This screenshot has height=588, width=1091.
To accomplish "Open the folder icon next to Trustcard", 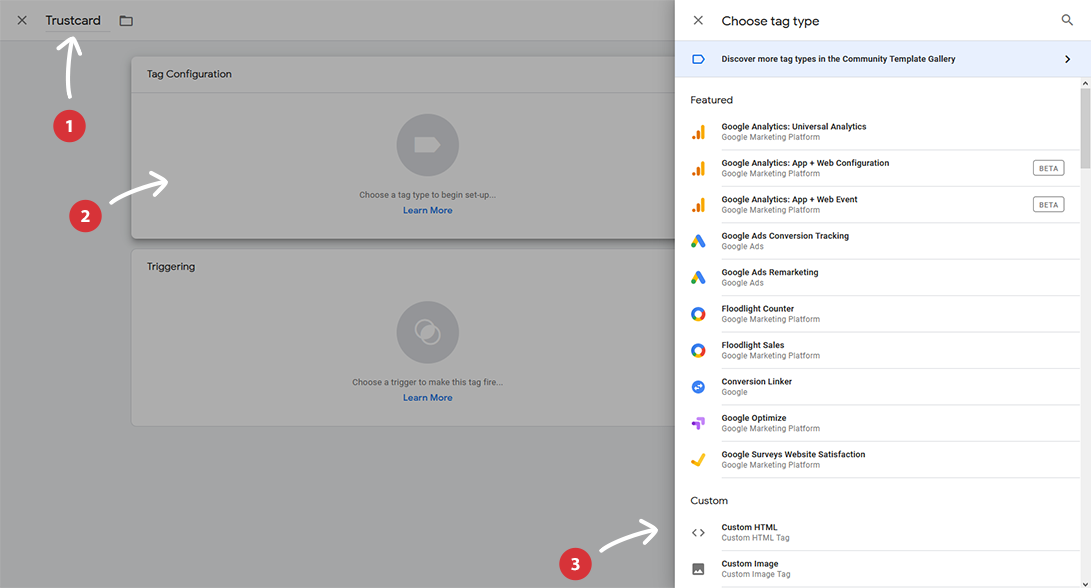I will click(x=126, y=21).
